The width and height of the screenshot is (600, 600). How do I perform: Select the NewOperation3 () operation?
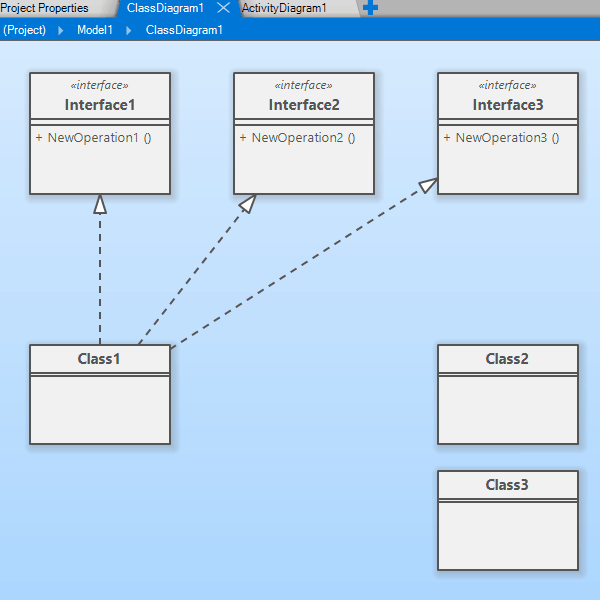[502, 138]
